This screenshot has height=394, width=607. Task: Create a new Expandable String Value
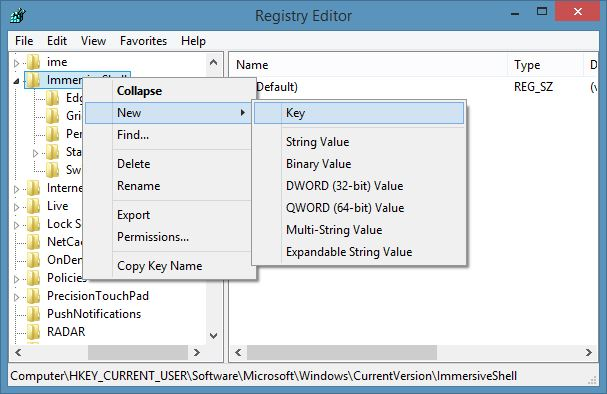click(x=359, y=252)
